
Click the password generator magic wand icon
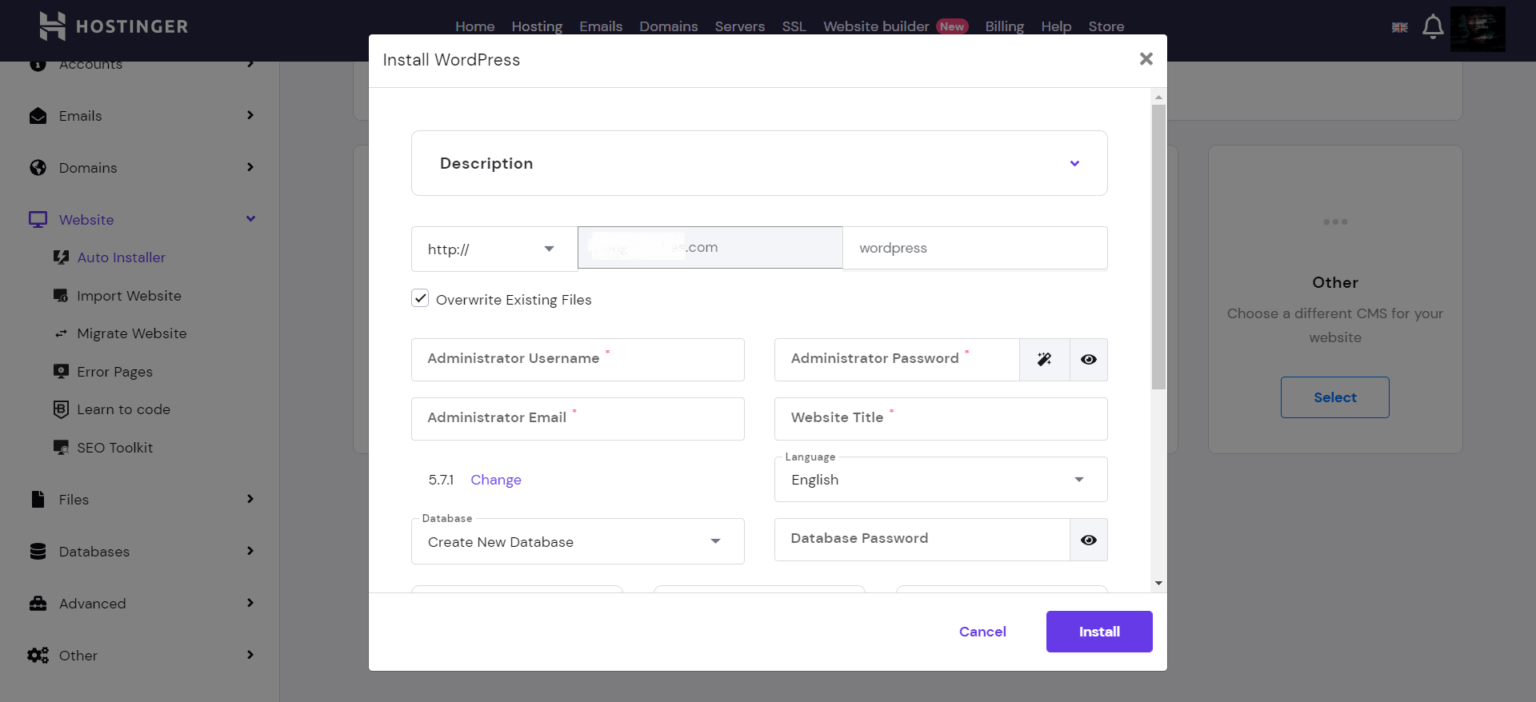tap(1044, 359)
